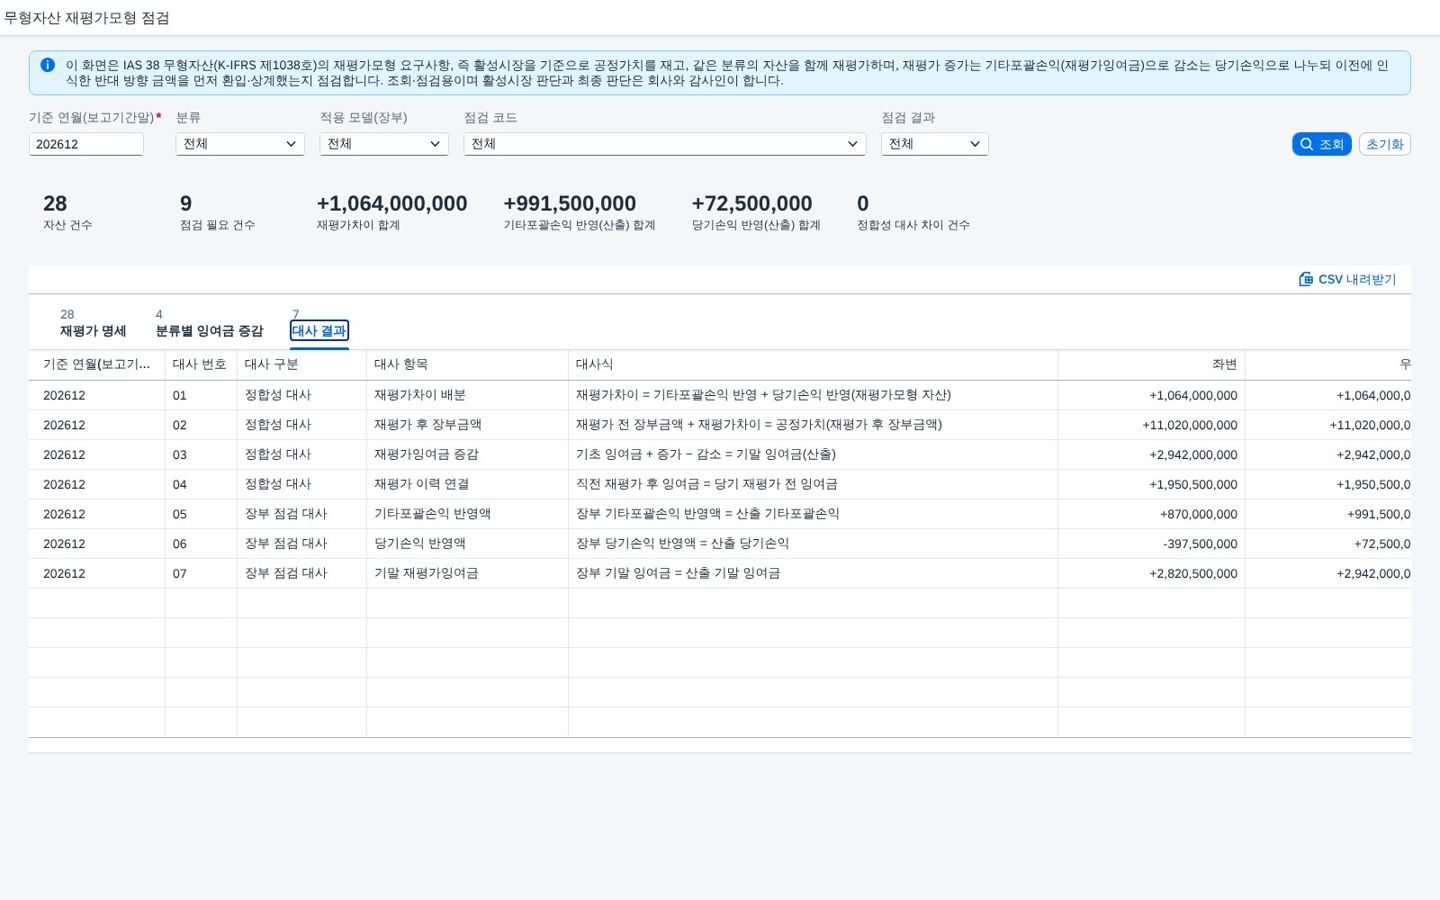Click the 정합성 대사 차이 건수 value 0
This screenshot has height=900, width=1440.
tap(863, 204)
